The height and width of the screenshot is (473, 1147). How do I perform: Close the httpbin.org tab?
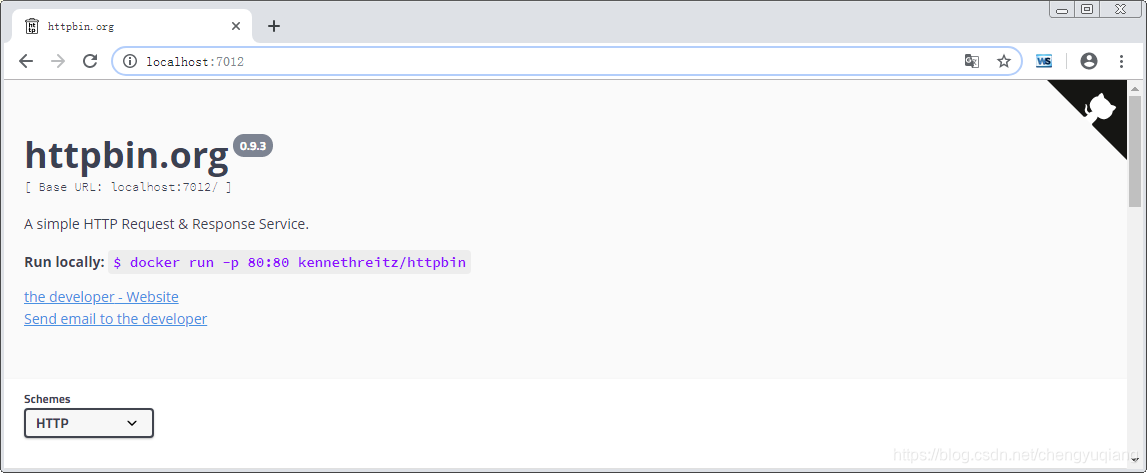pos(236,26)
